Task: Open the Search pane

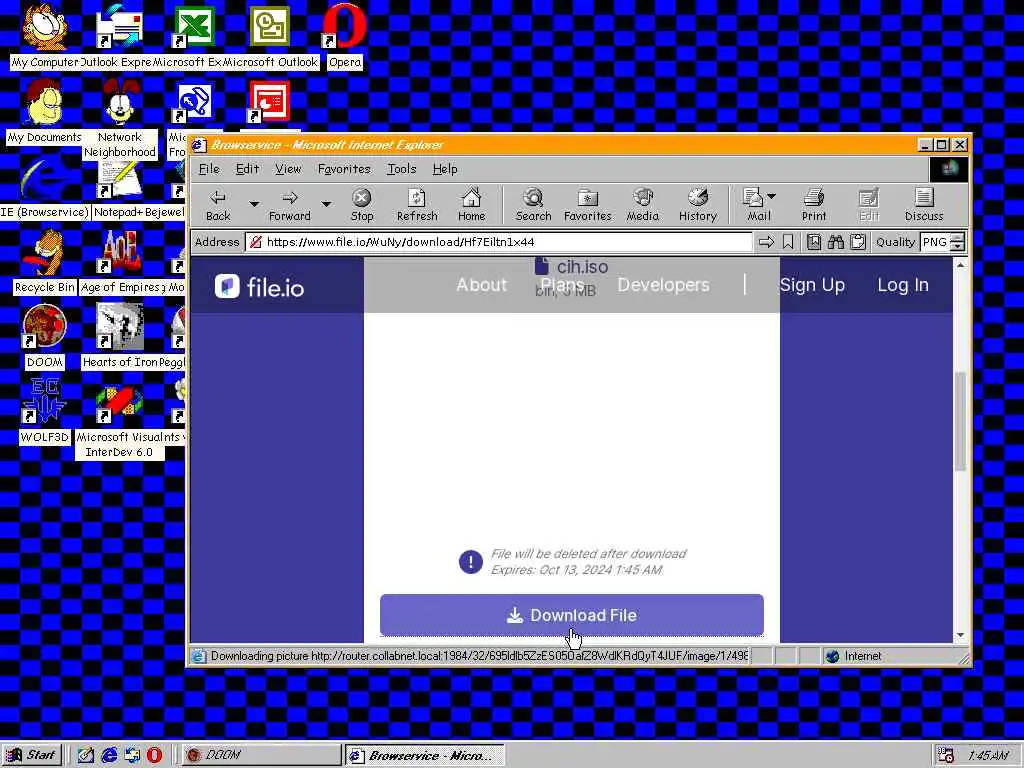Action: (534, 205)
